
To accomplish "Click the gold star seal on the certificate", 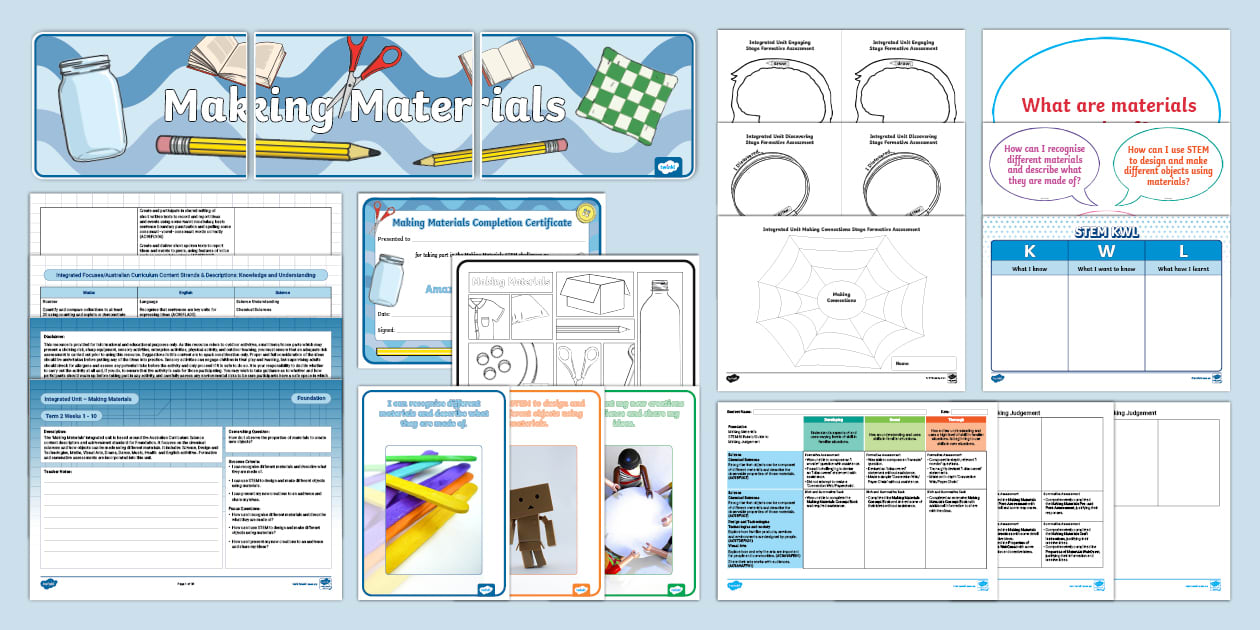I will 587,211.
